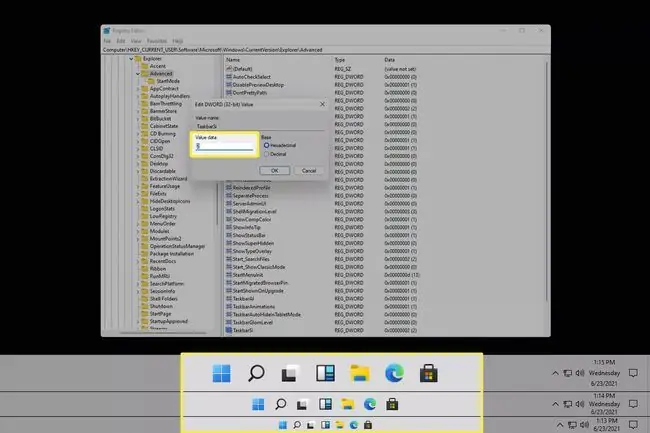Viewport: 650px width, 433px height.
Task: Open the Edit menu
Action: coord(121,41)
